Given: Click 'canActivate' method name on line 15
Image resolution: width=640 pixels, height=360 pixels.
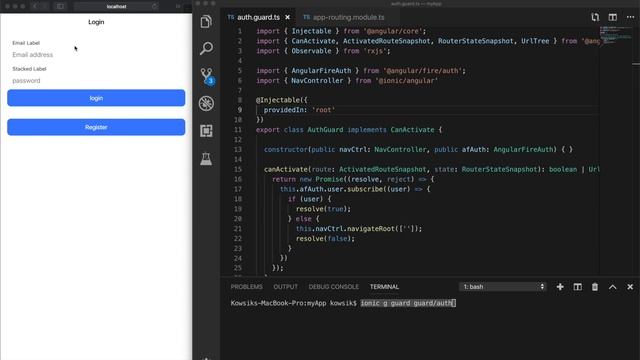Looking at the screenshot, I should [x=286, y=169].
